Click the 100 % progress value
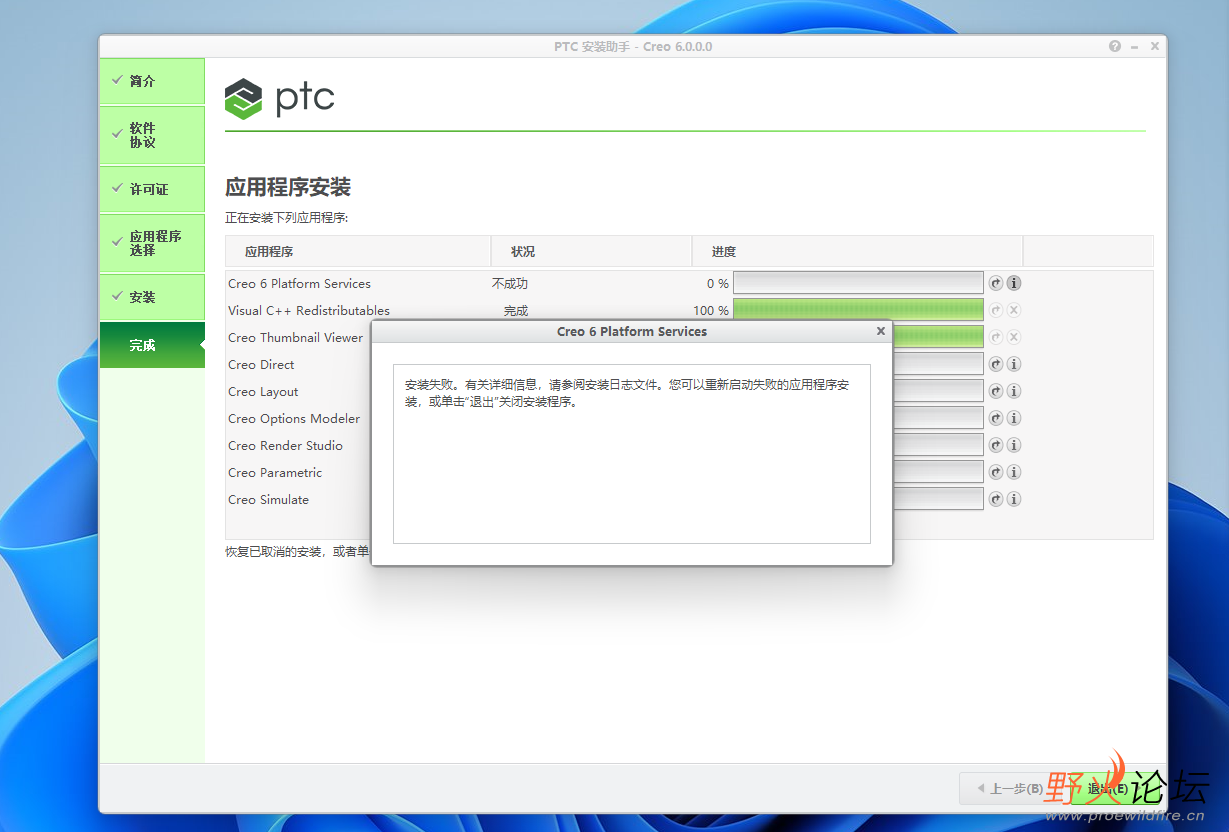 (x=711, y=311)
